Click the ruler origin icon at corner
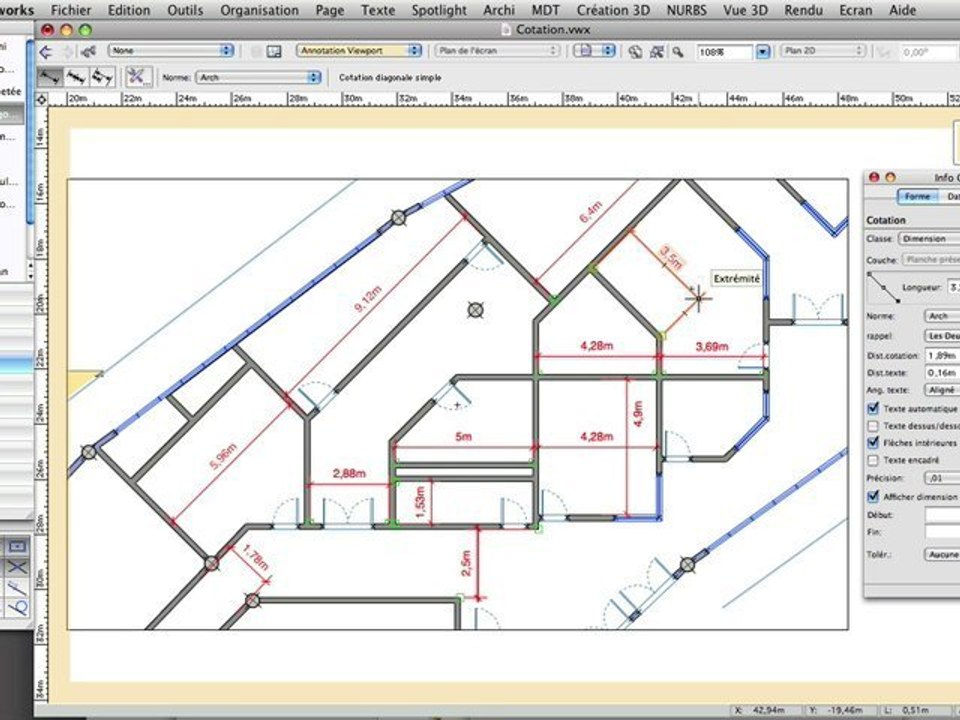Viewport: 960px width, 720px height. tap(41, 99)
